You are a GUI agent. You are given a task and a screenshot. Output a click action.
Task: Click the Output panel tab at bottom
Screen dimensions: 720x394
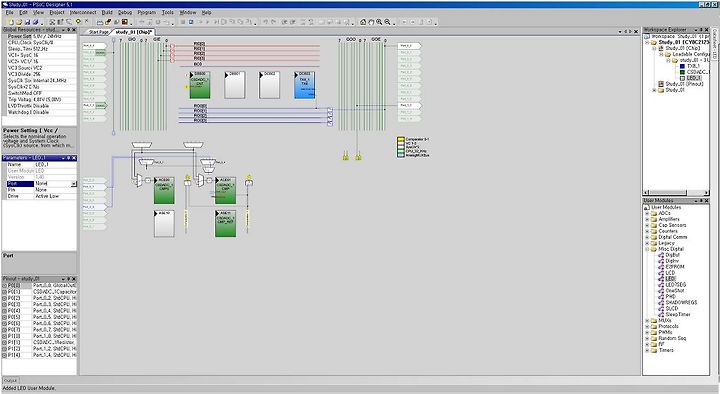10,381
